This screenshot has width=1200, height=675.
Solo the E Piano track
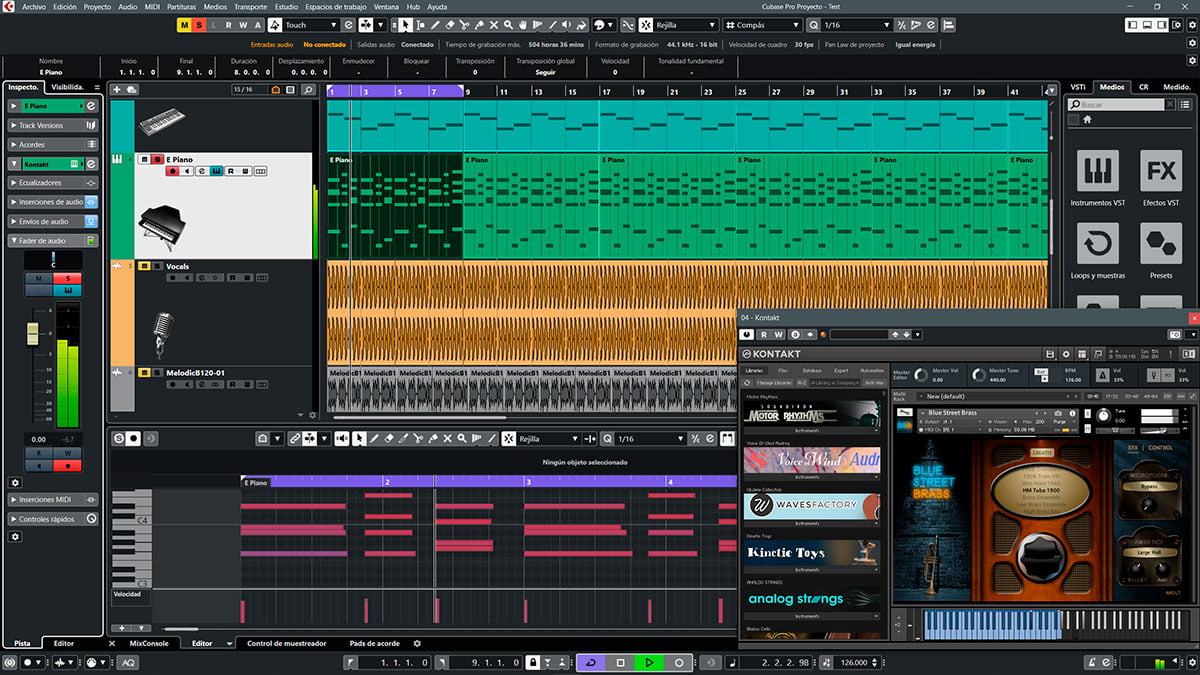coord(157,159)
